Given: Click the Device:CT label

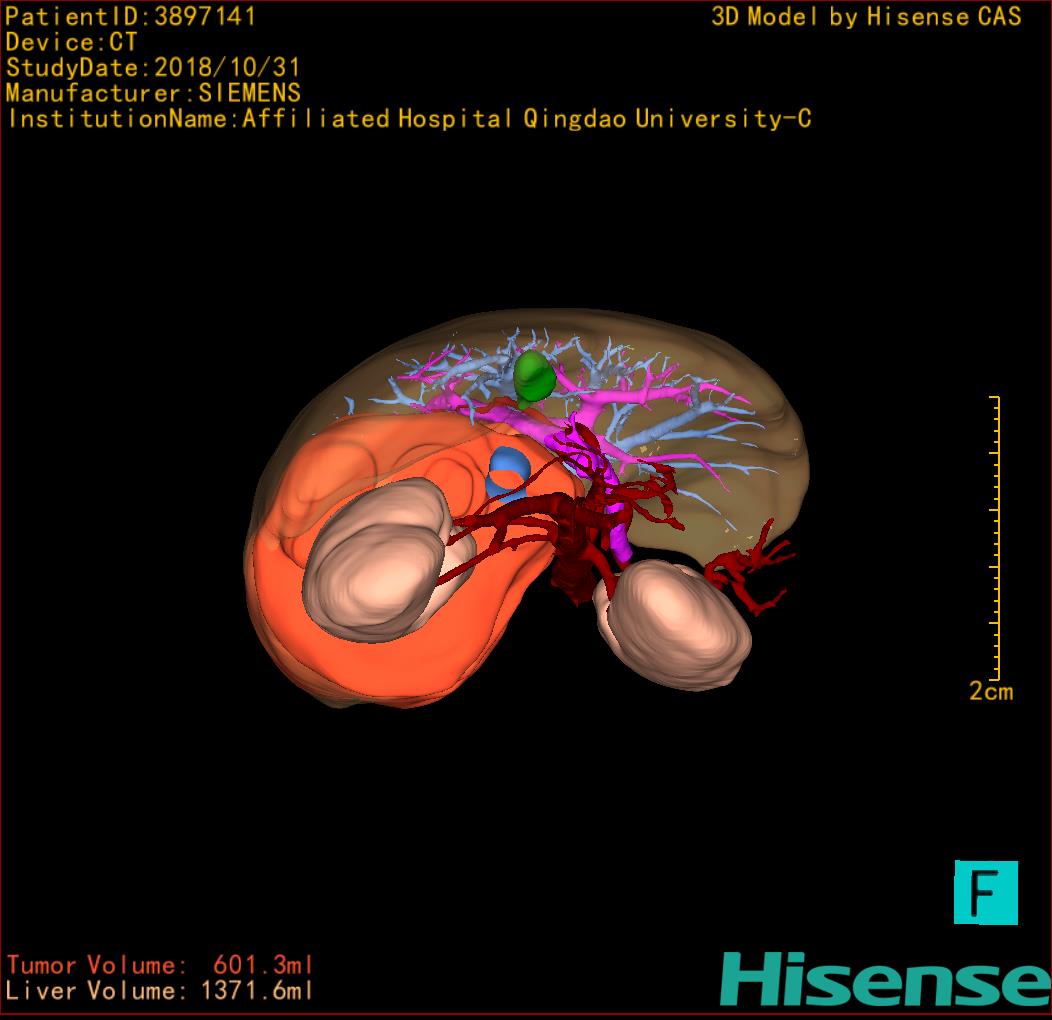Looking at the screenshot, I should click(71, 43).
